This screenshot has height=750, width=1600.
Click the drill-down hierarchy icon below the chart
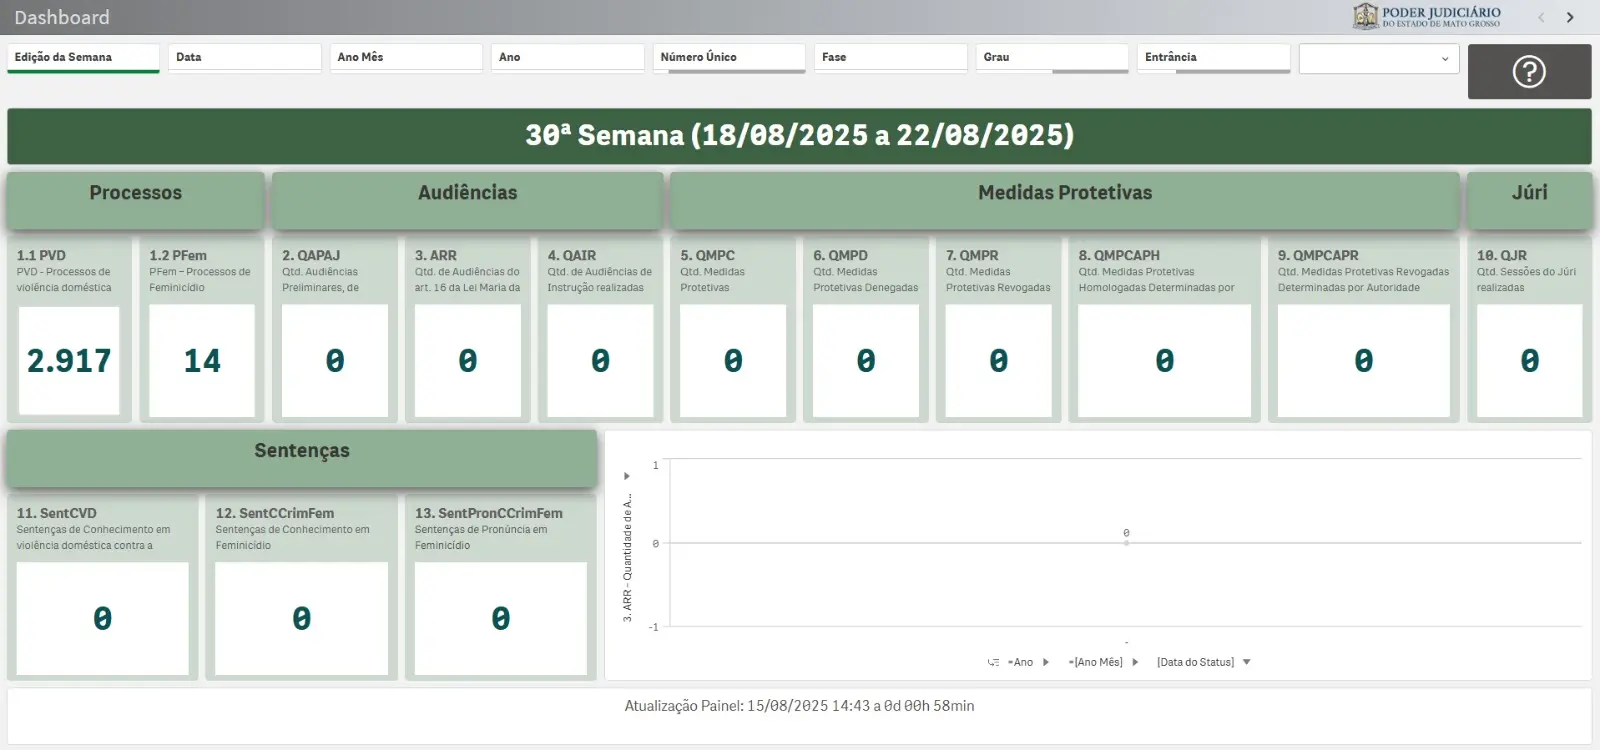[993, 662]
